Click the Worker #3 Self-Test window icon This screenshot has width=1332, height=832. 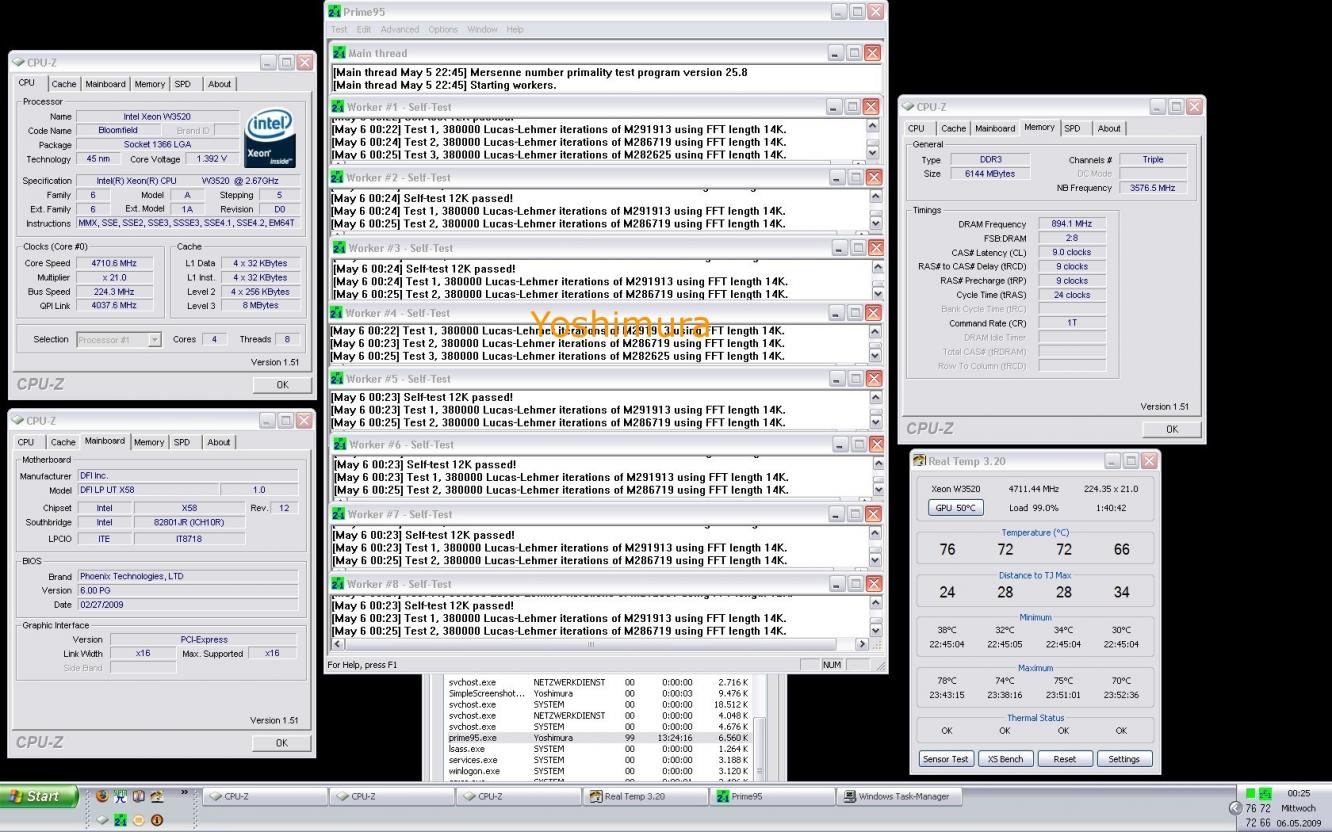339,248
